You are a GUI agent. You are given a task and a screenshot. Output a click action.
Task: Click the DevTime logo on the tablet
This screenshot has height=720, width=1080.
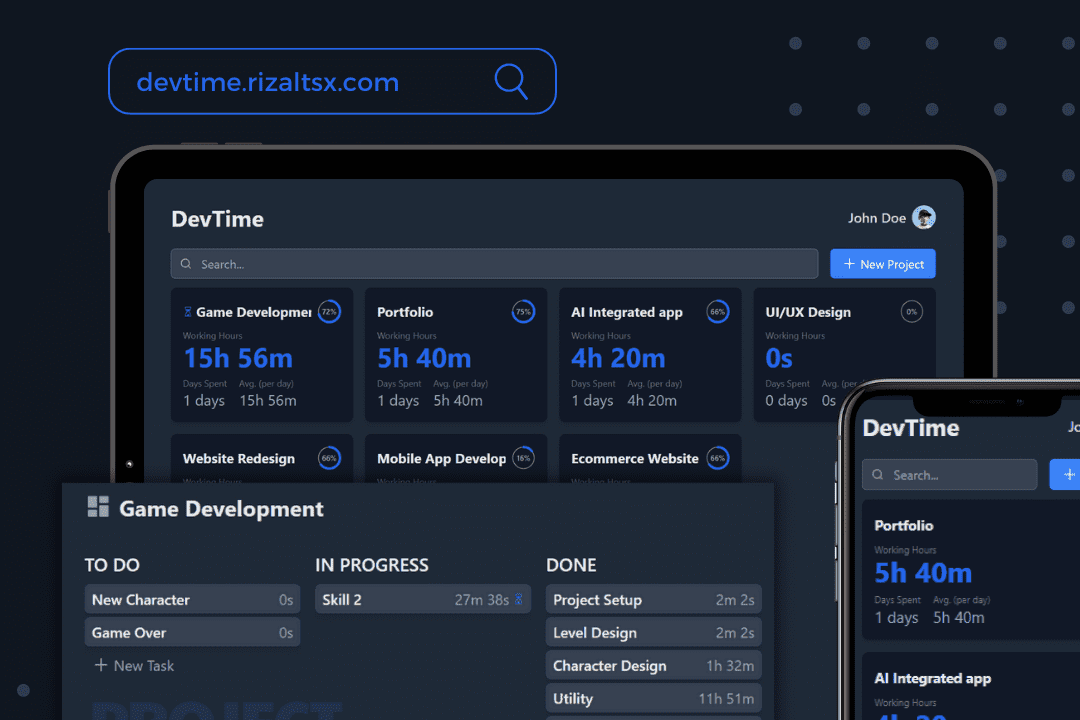217,219
